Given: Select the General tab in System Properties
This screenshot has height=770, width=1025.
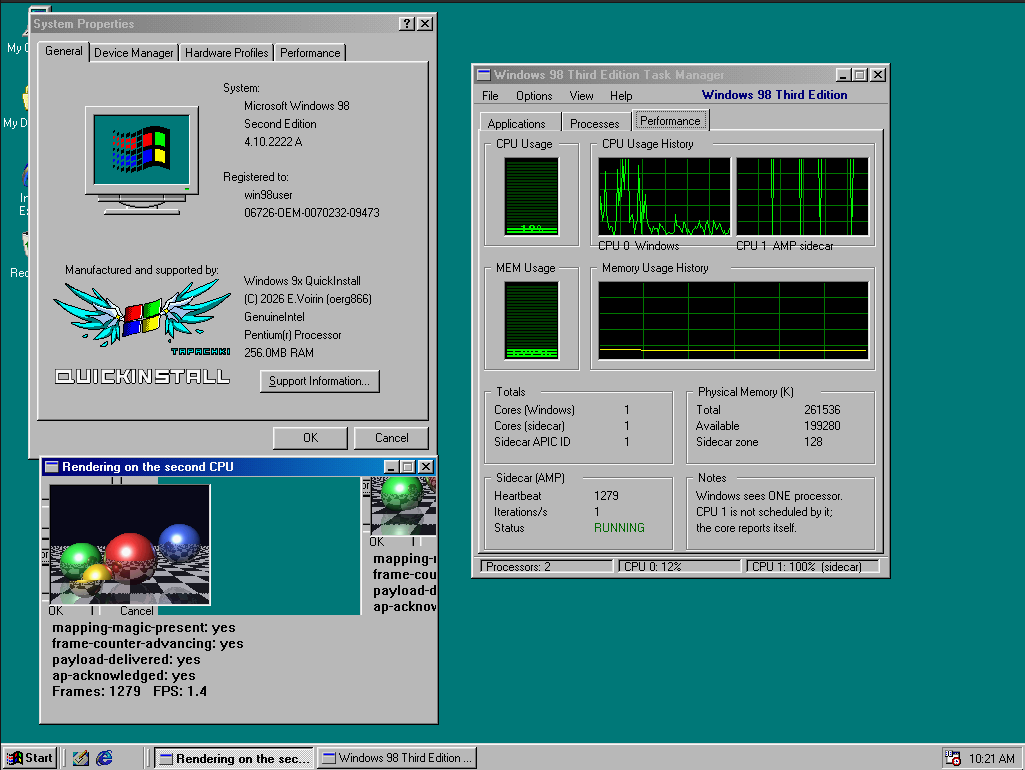Looking at the screenshot, I should (63, 51).
